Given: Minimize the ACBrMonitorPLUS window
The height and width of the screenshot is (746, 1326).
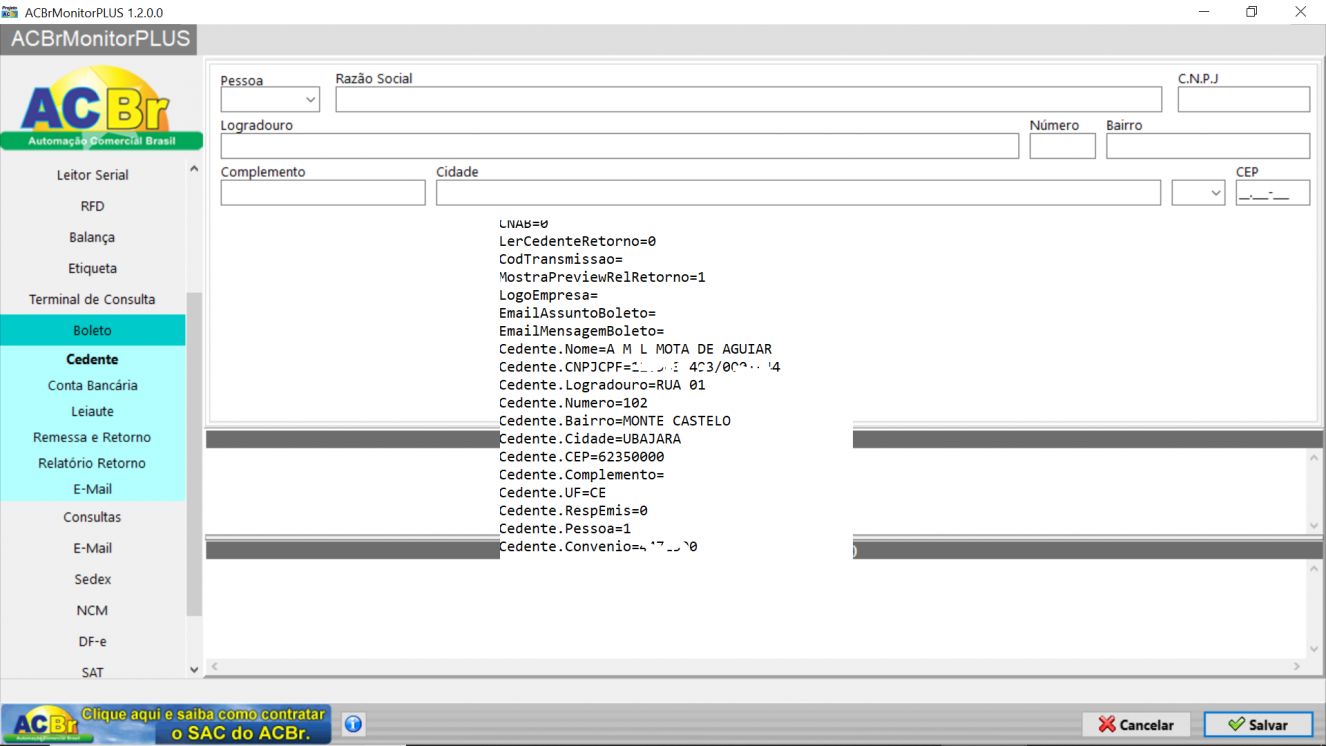Looking at the screenshot, I should [1205, 12].
